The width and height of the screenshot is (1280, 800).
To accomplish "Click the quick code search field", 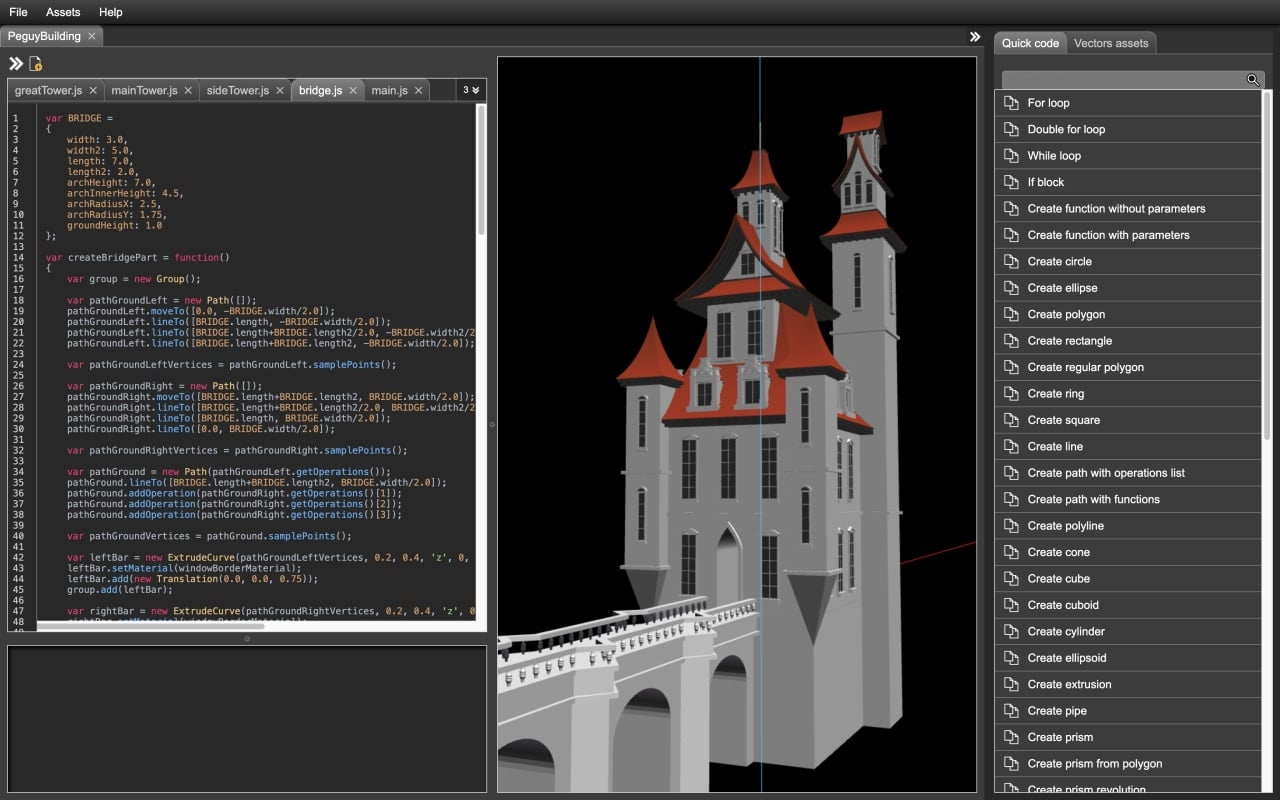I will click(x=1124, y=80).
